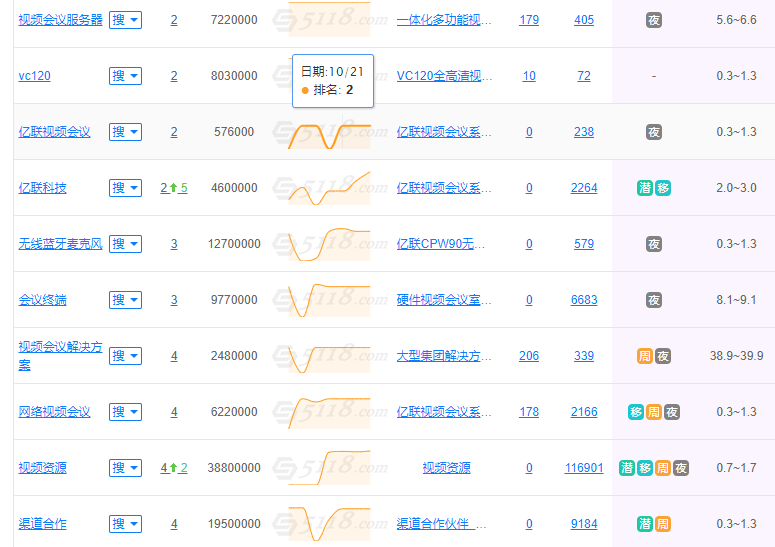Open page title link 硬件视频会议室...
This screenshot has height=547, width=775.
click(444, 300)
